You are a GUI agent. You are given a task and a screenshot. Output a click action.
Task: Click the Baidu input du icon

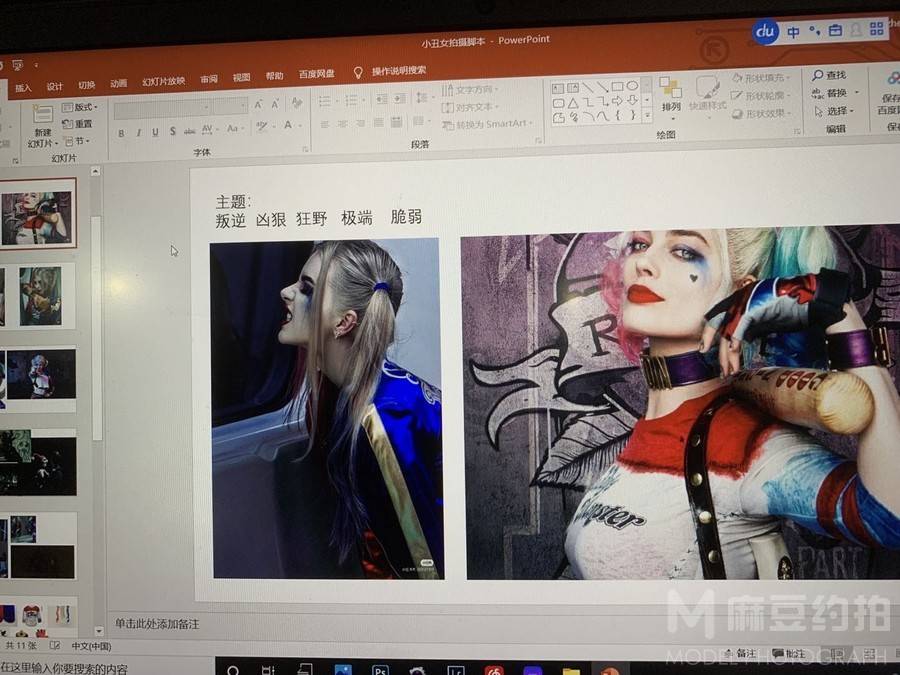point(765,32)
